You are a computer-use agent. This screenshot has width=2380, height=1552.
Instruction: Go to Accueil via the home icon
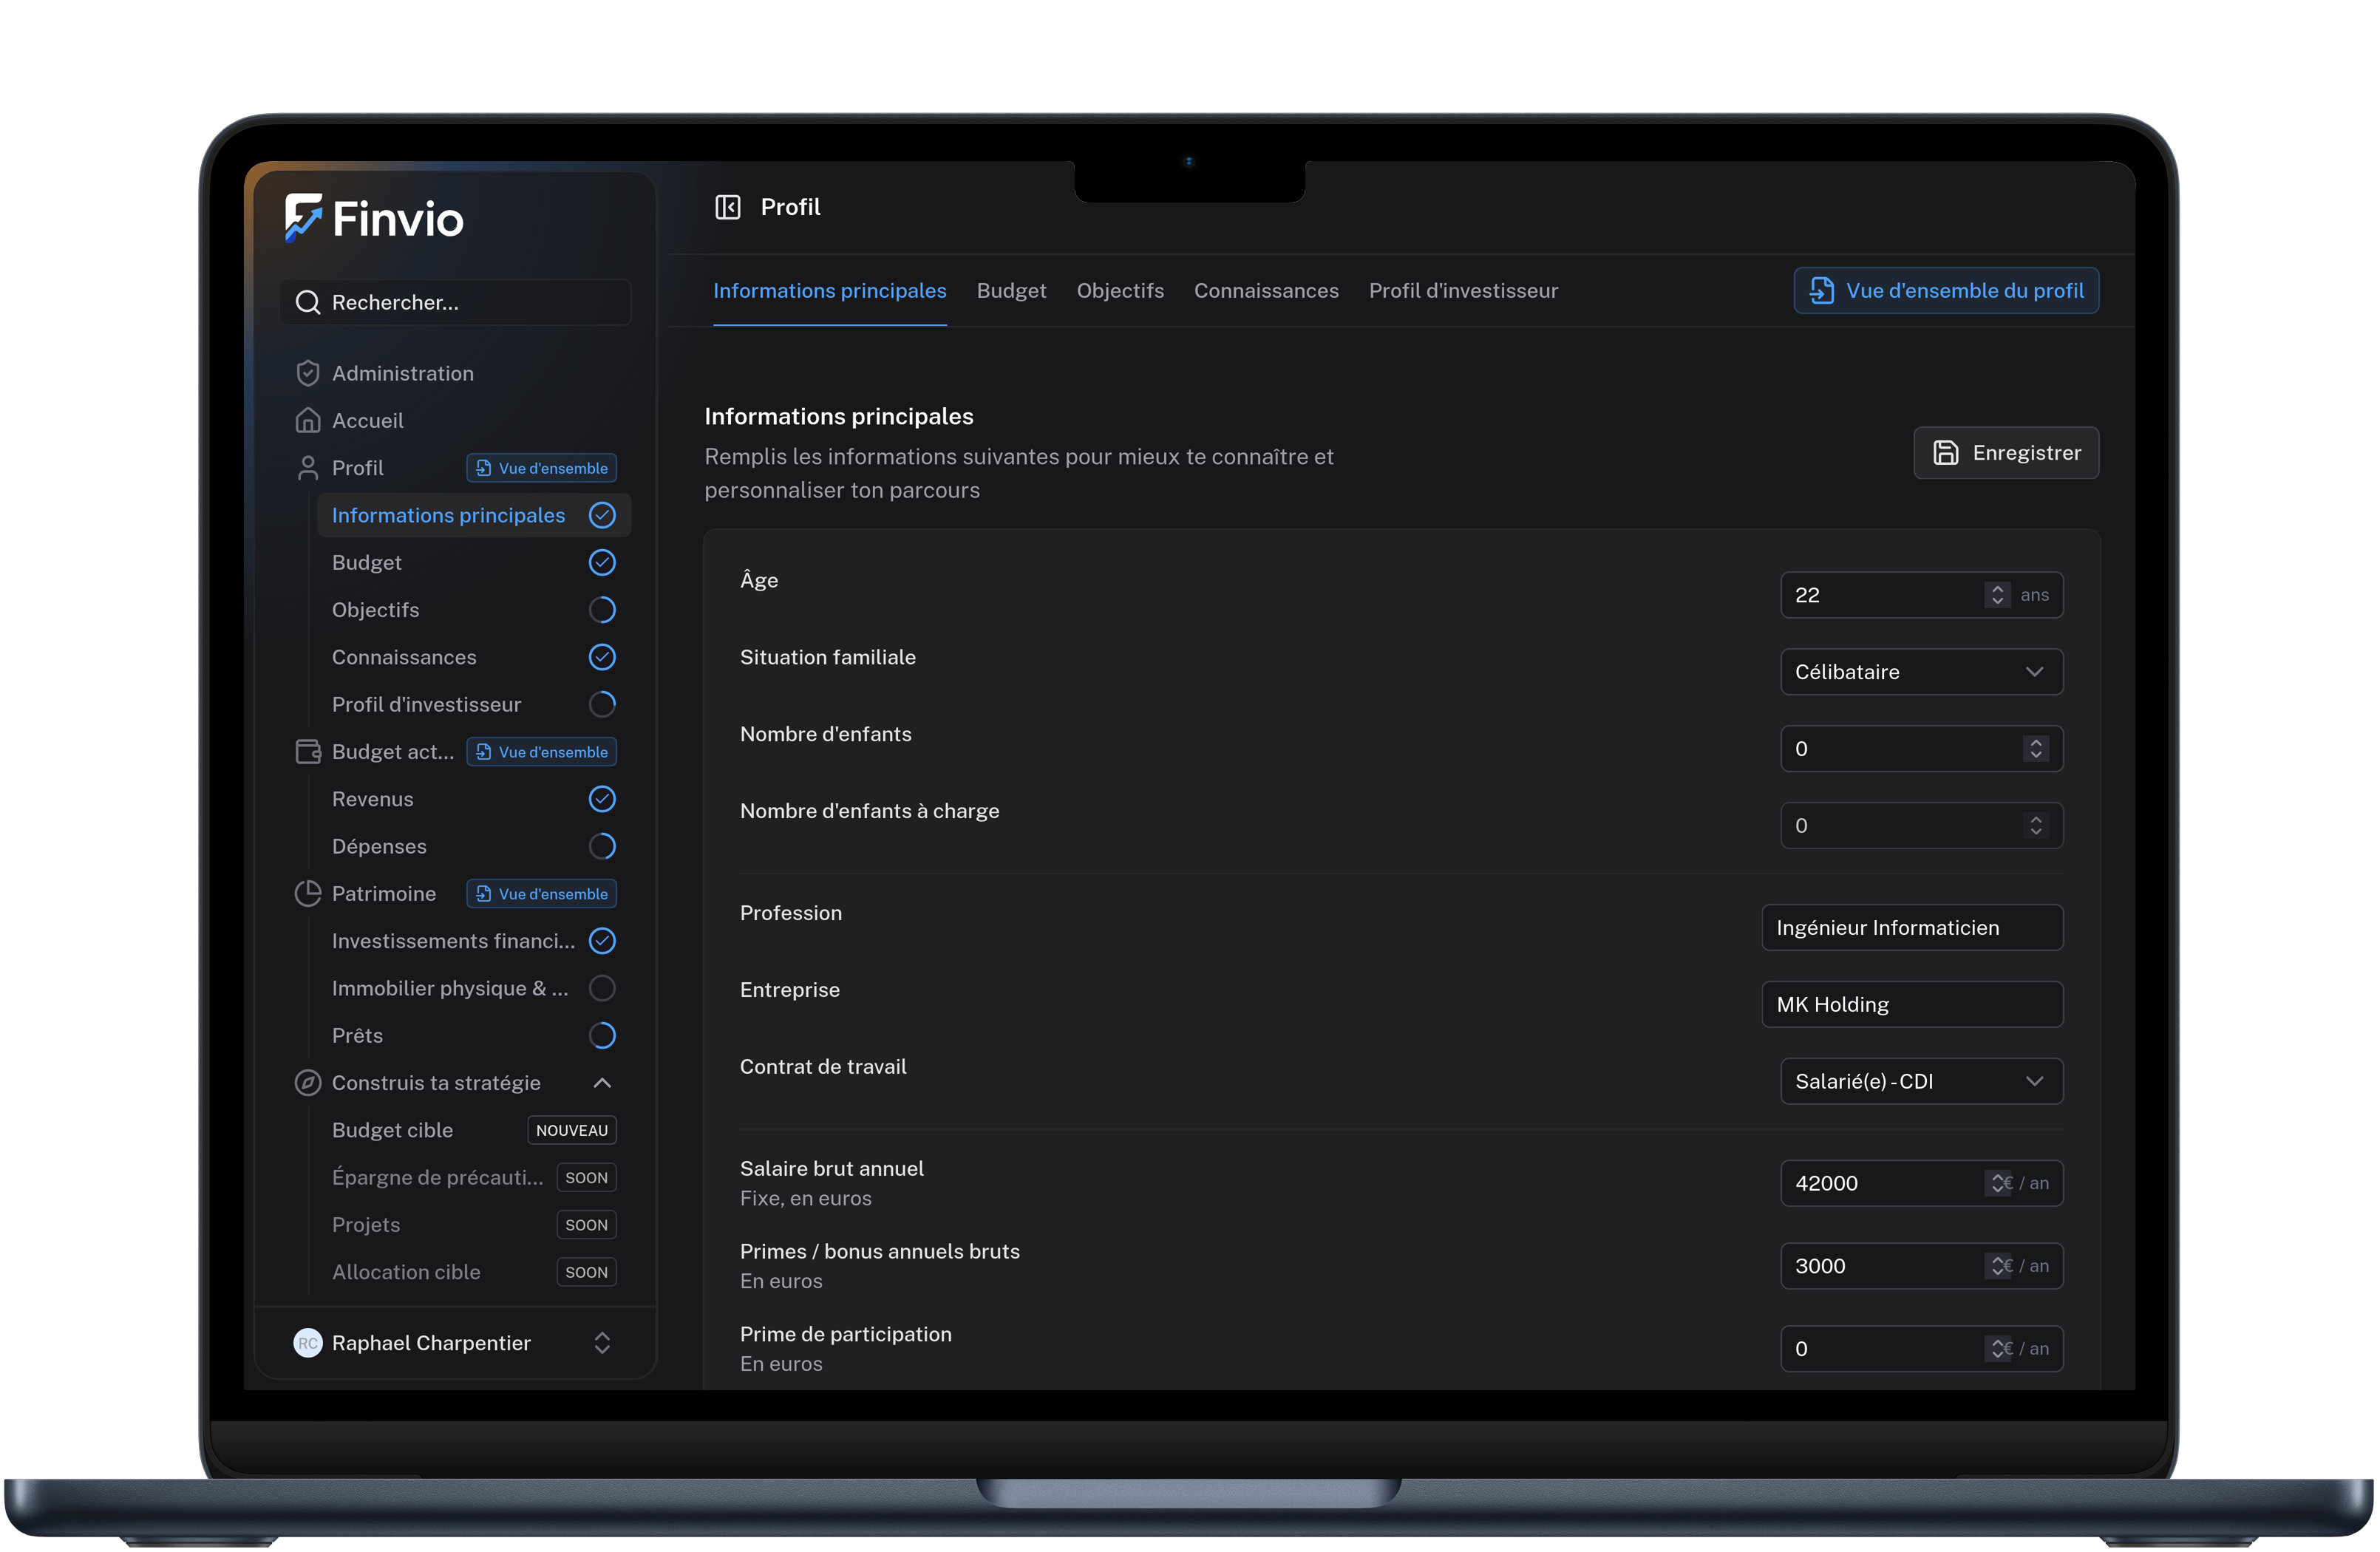(307, 420)
